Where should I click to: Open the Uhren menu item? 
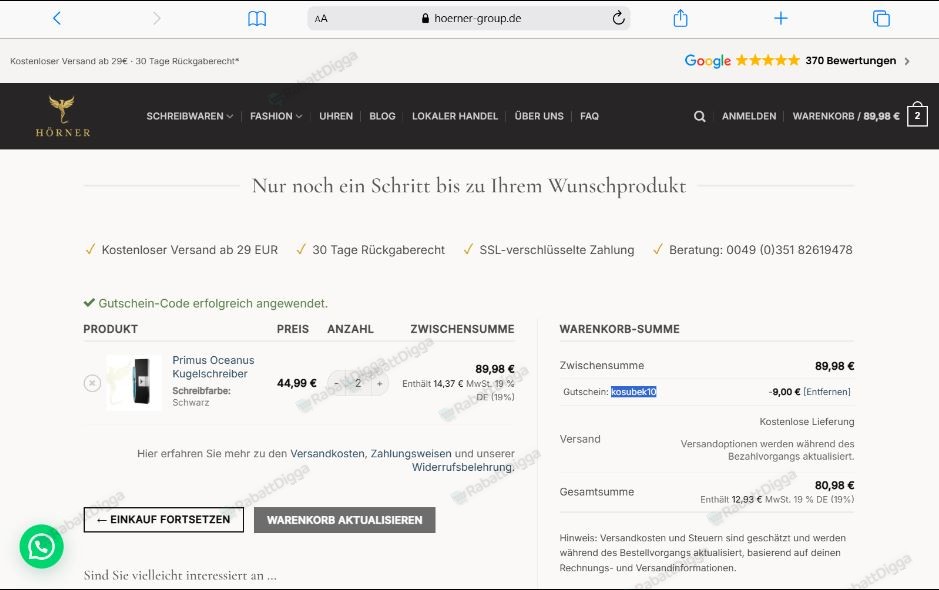(336, 116)
